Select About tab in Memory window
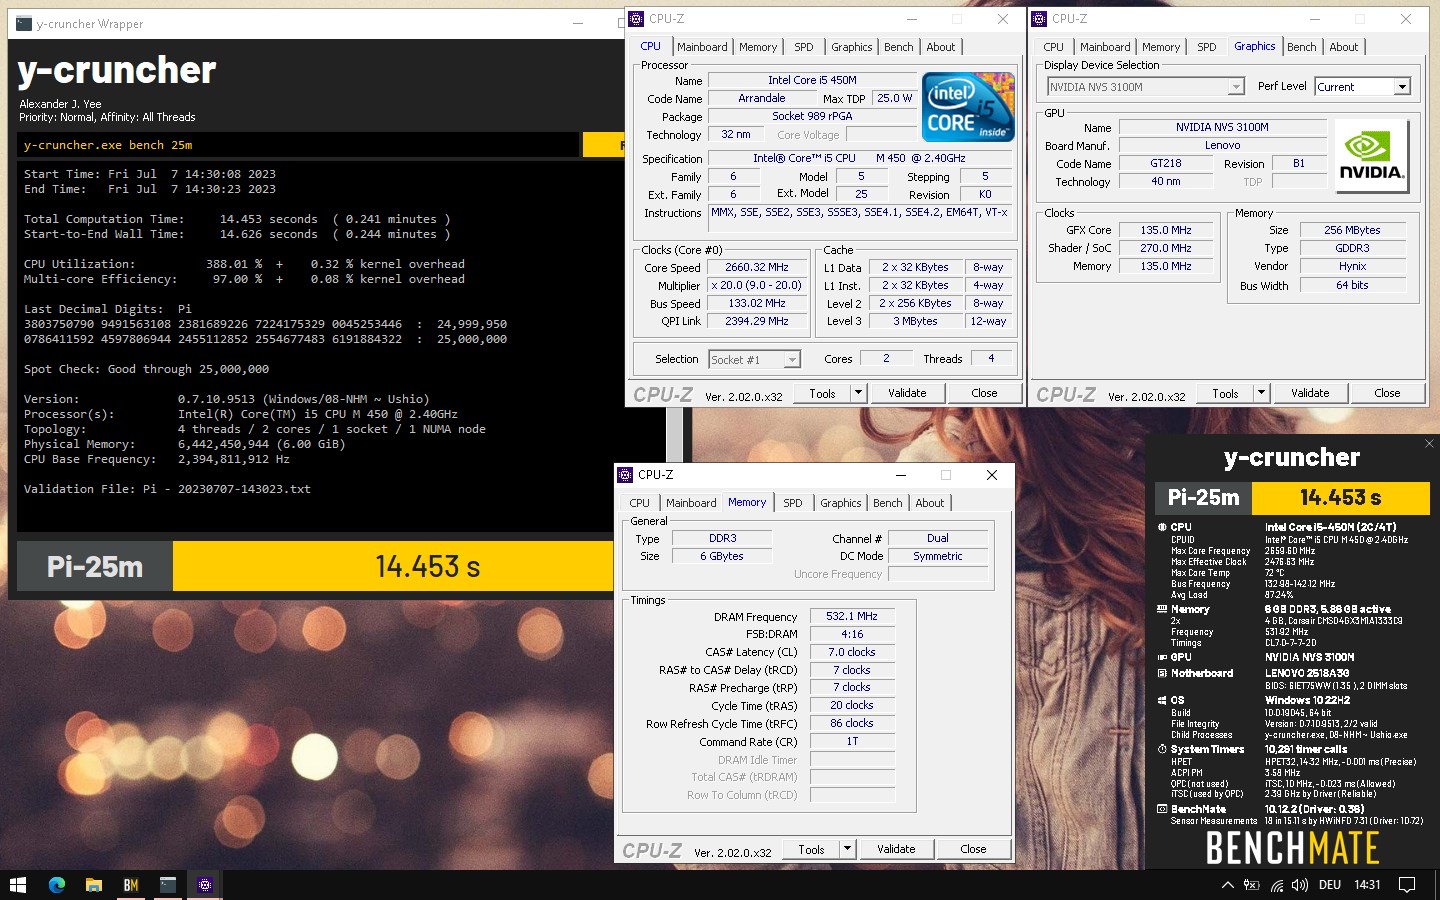1440x900 pixels. [929, 503]
